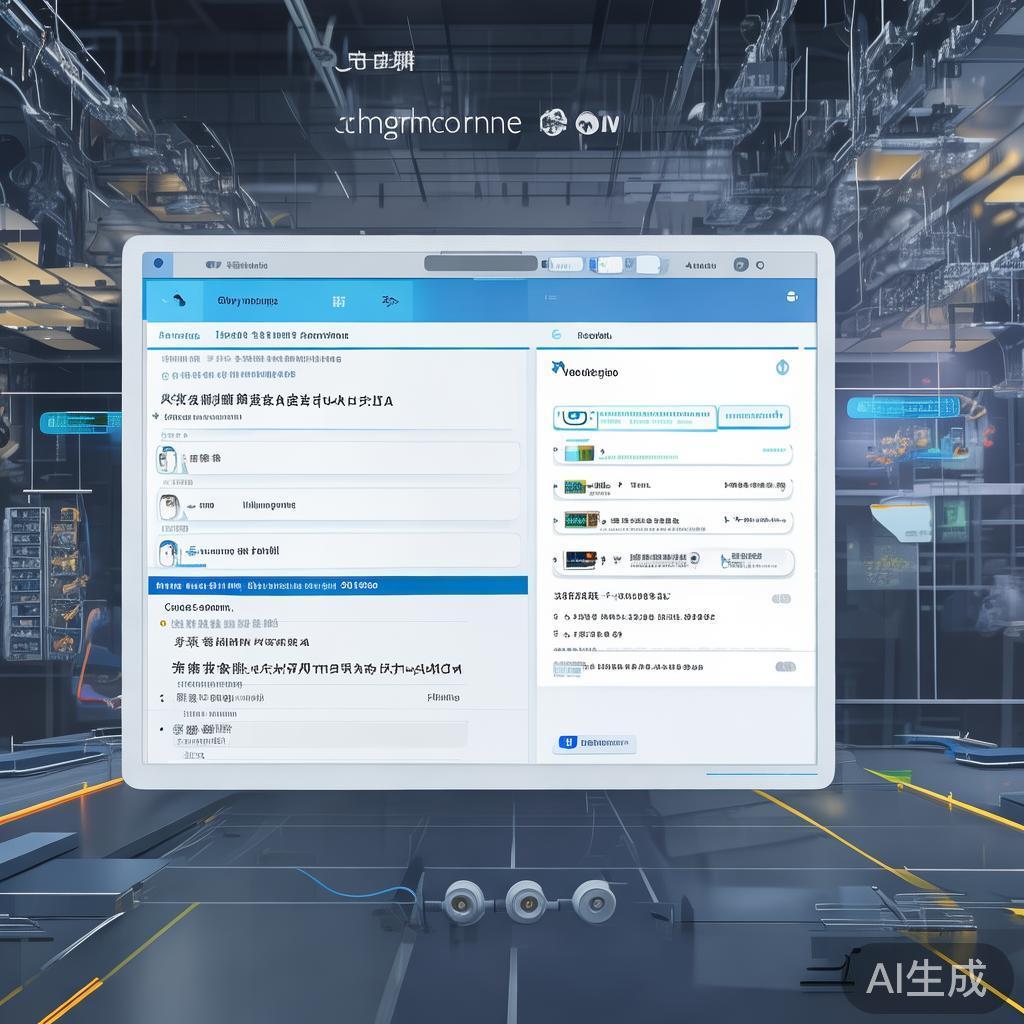This screenshot has height=1024, width=1024.
Task: Open the chip dropdown in fifth right-panel row
Action: [756, 561]
